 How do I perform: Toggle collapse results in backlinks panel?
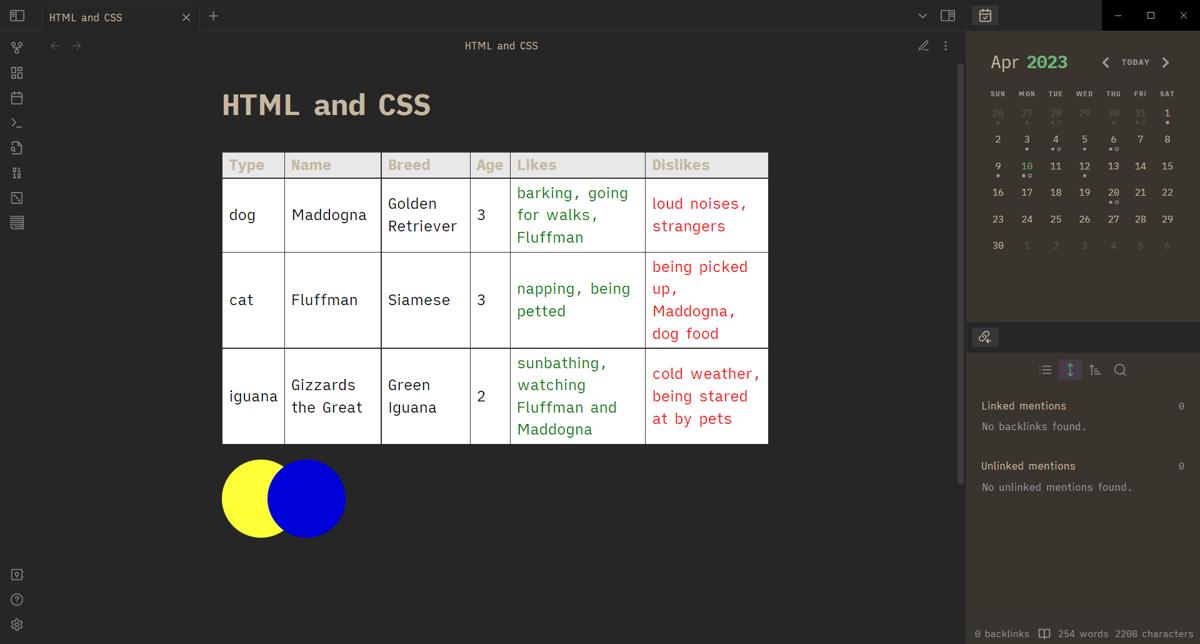(x=1044, y=369)
